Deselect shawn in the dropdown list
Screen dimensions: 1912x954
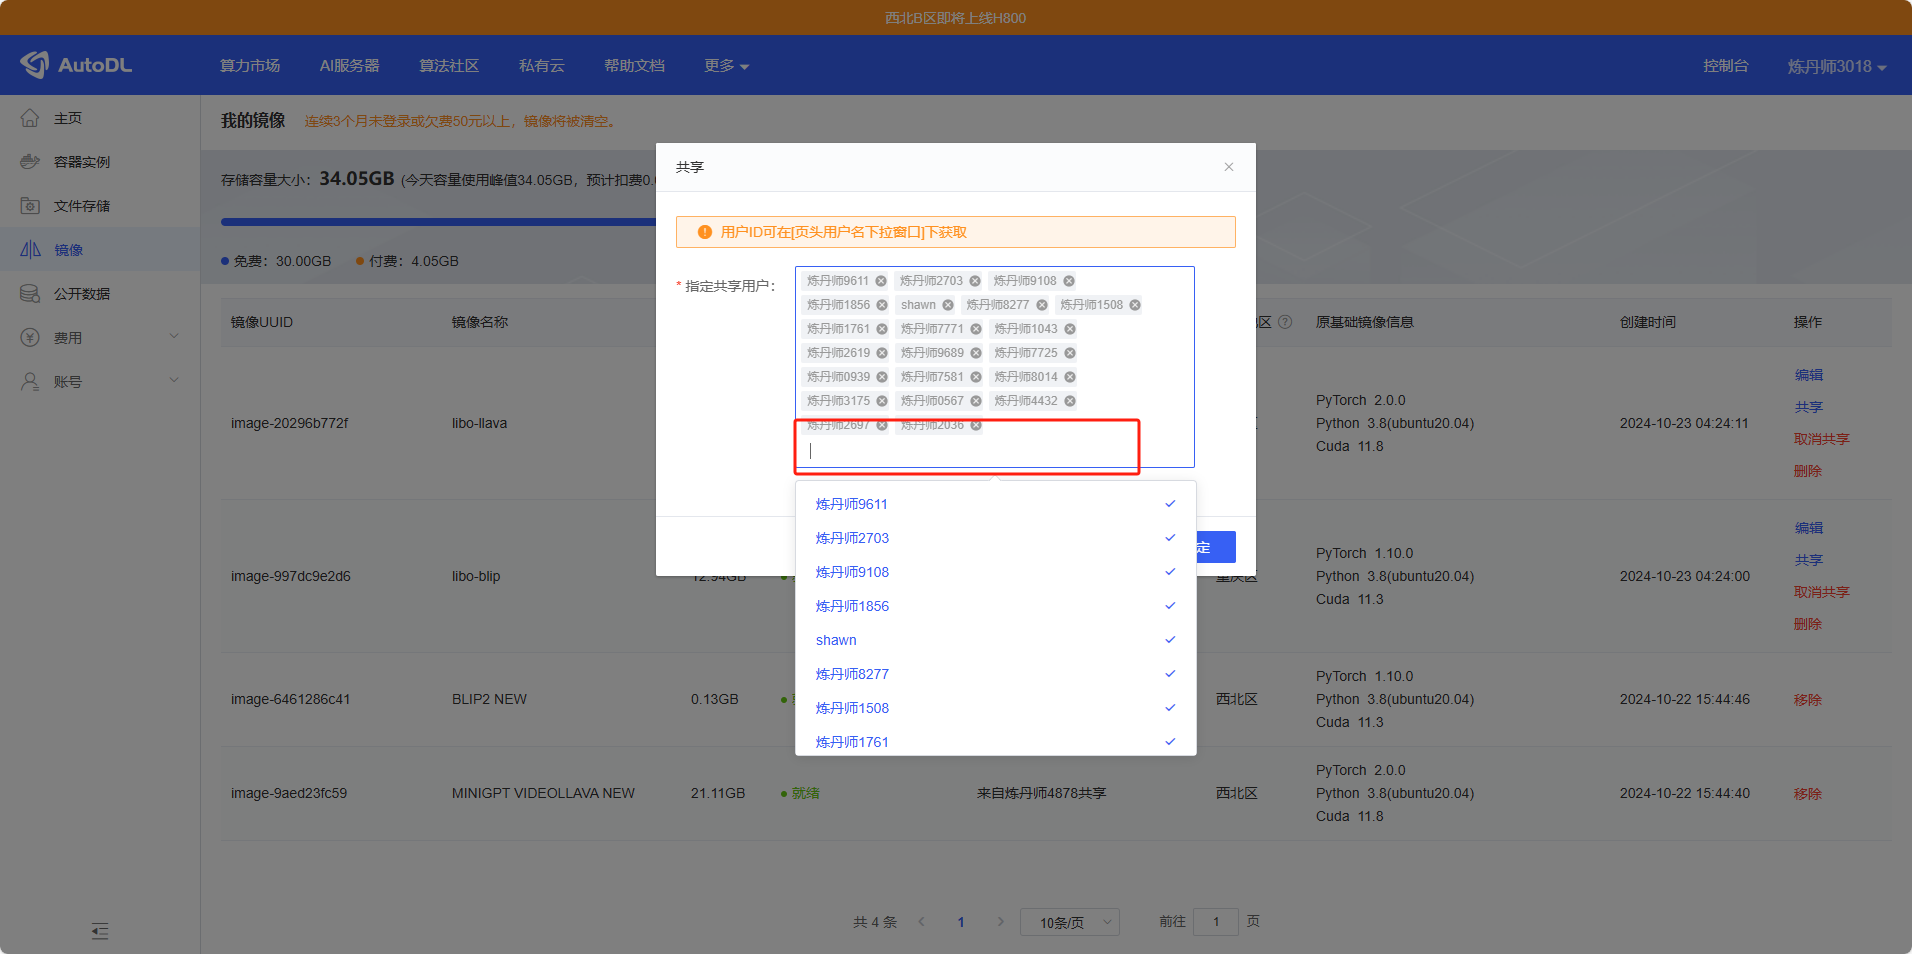pos(996,640)
